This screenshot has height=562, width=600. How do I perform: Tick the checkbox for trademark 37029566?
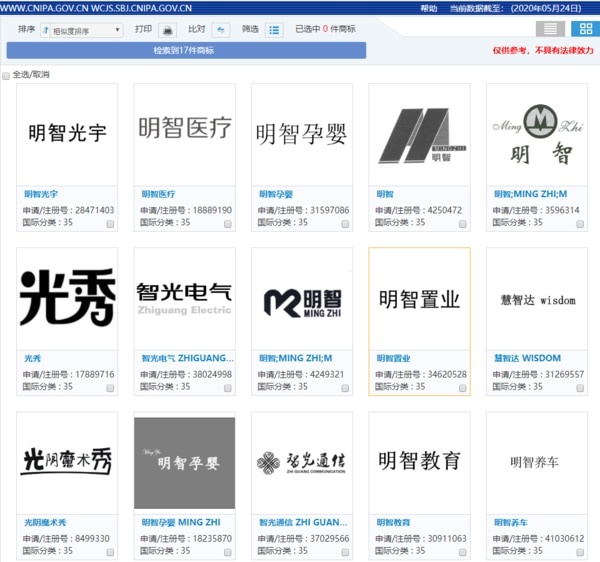click(345, 552)
